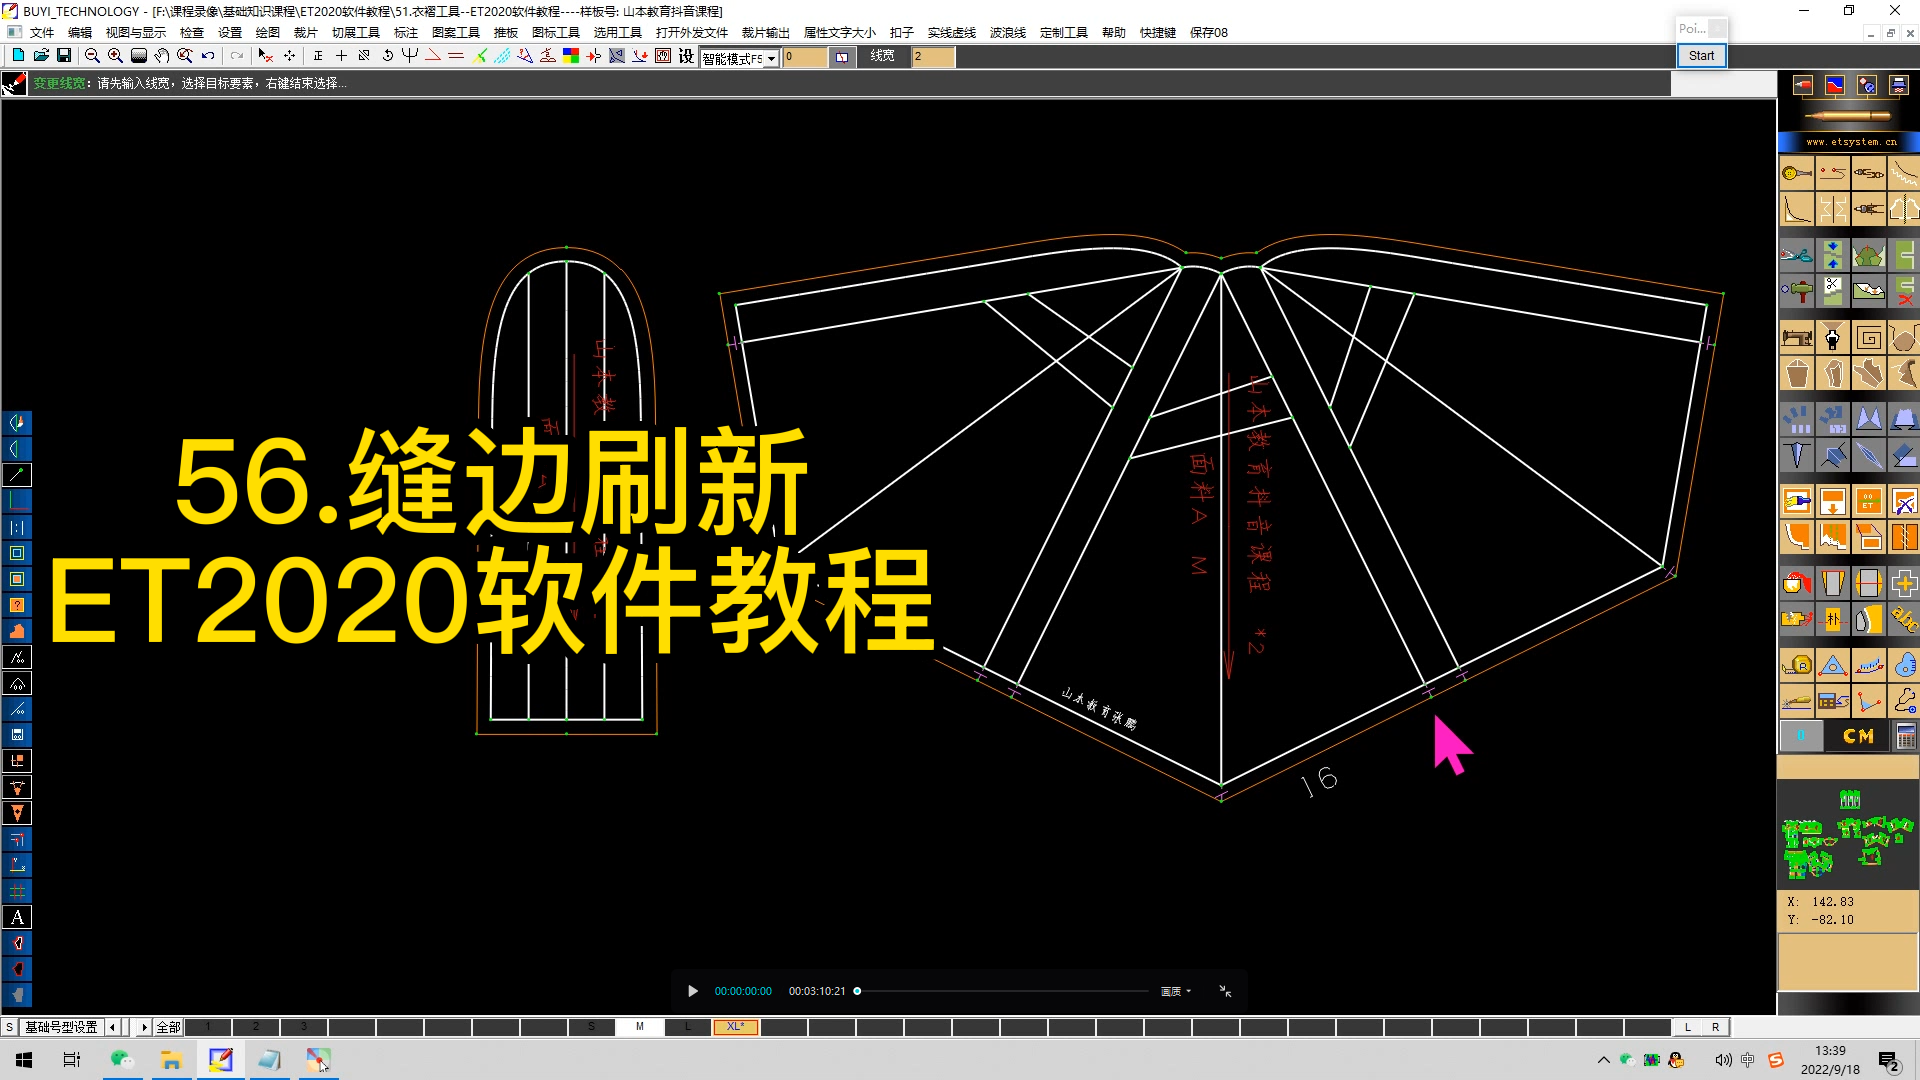Open the 快捷键 menu
Viewport: 1920px width, 1080px height.
click(1158, 33)
